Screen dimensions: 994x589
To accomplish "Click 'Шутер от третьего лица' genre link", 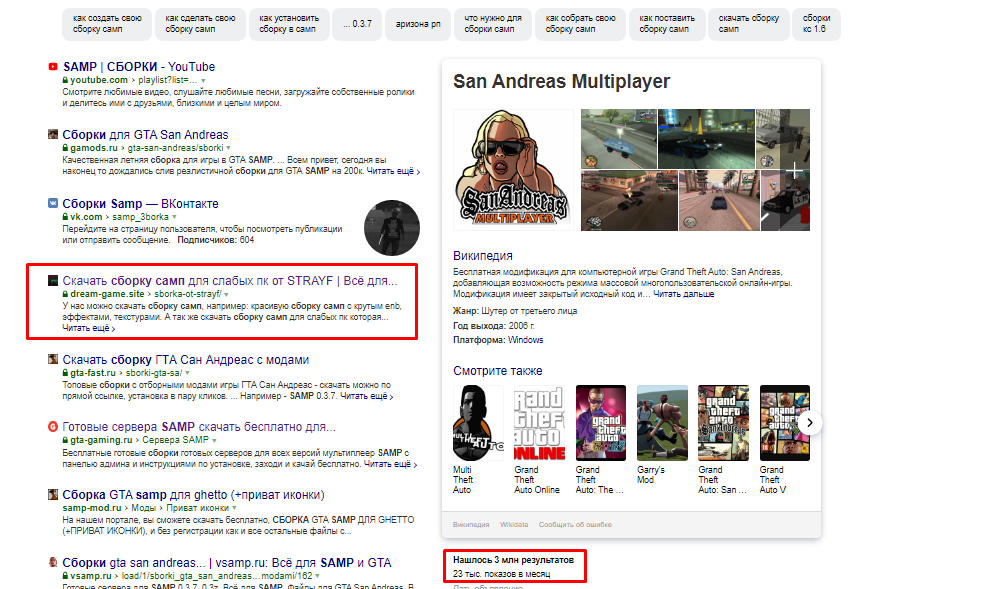I will (529, 311).
